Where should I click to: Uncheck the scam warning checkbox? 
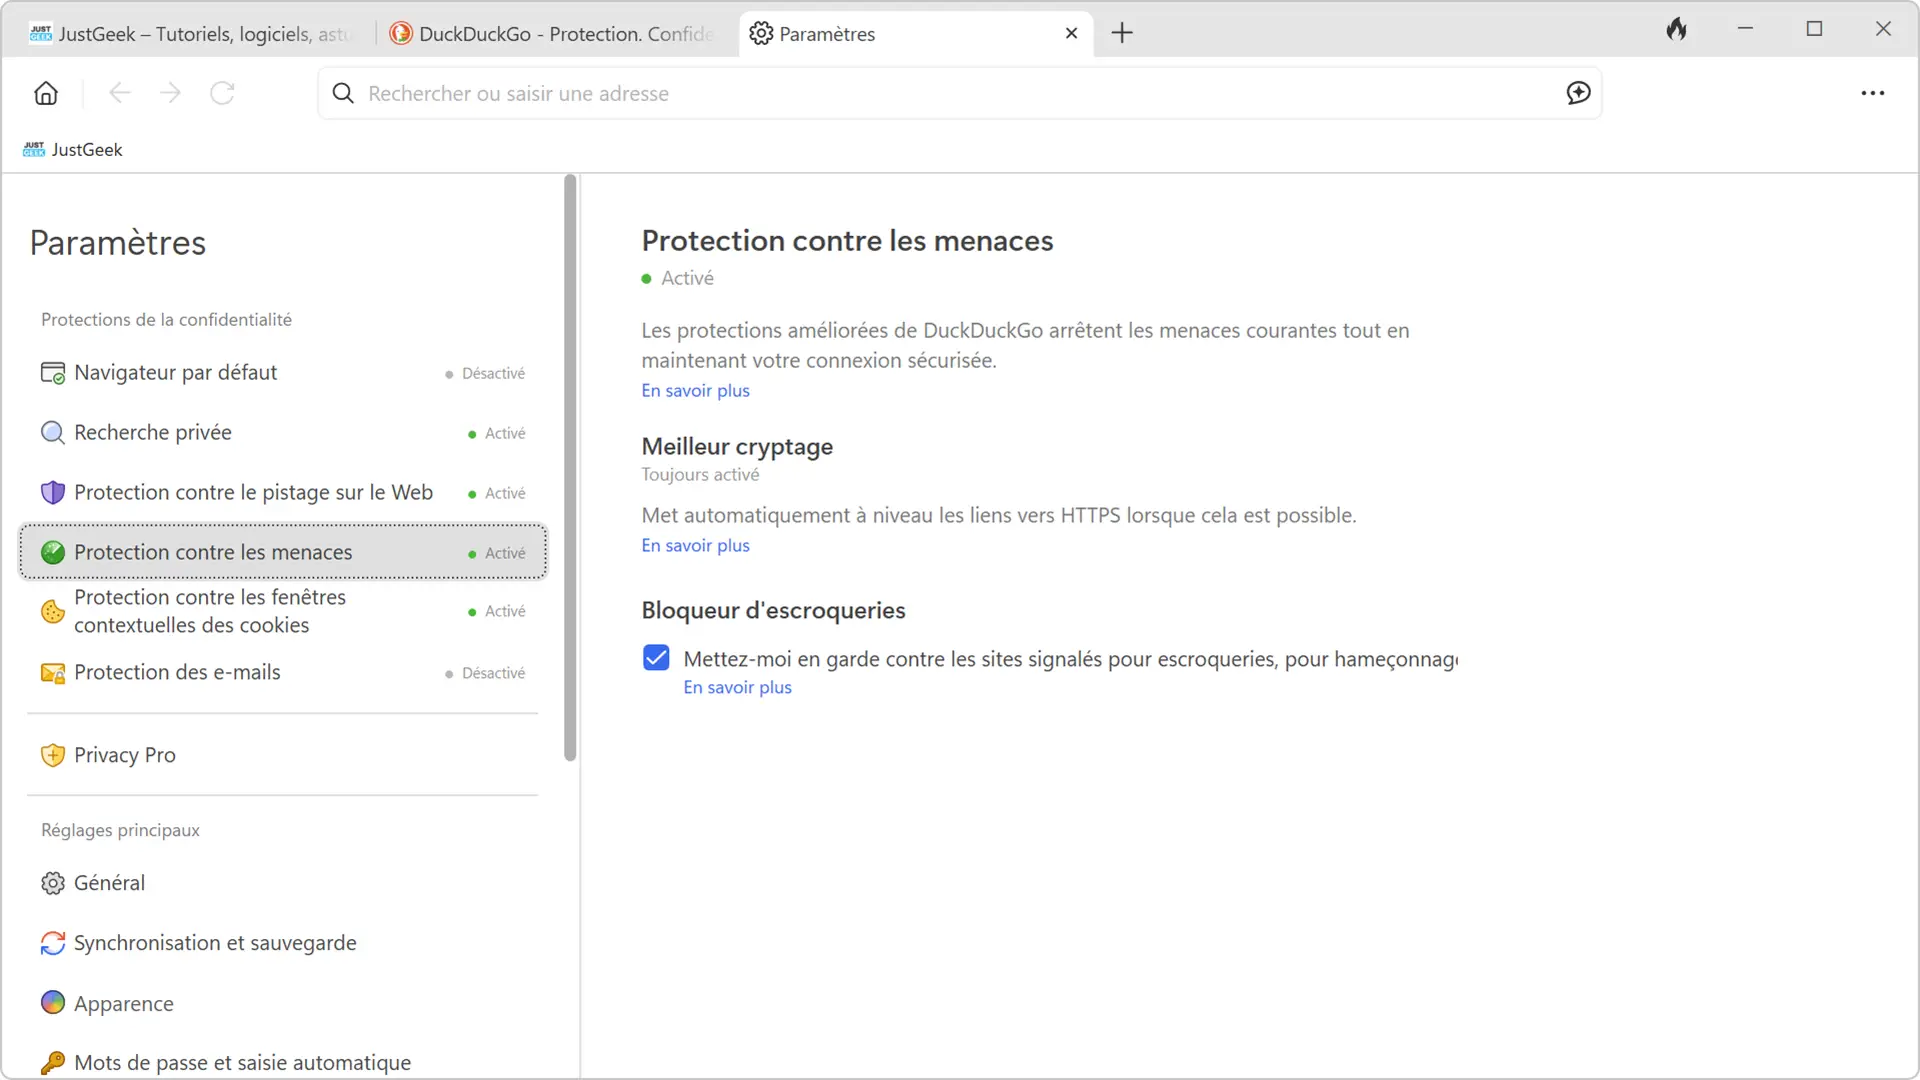656,657
